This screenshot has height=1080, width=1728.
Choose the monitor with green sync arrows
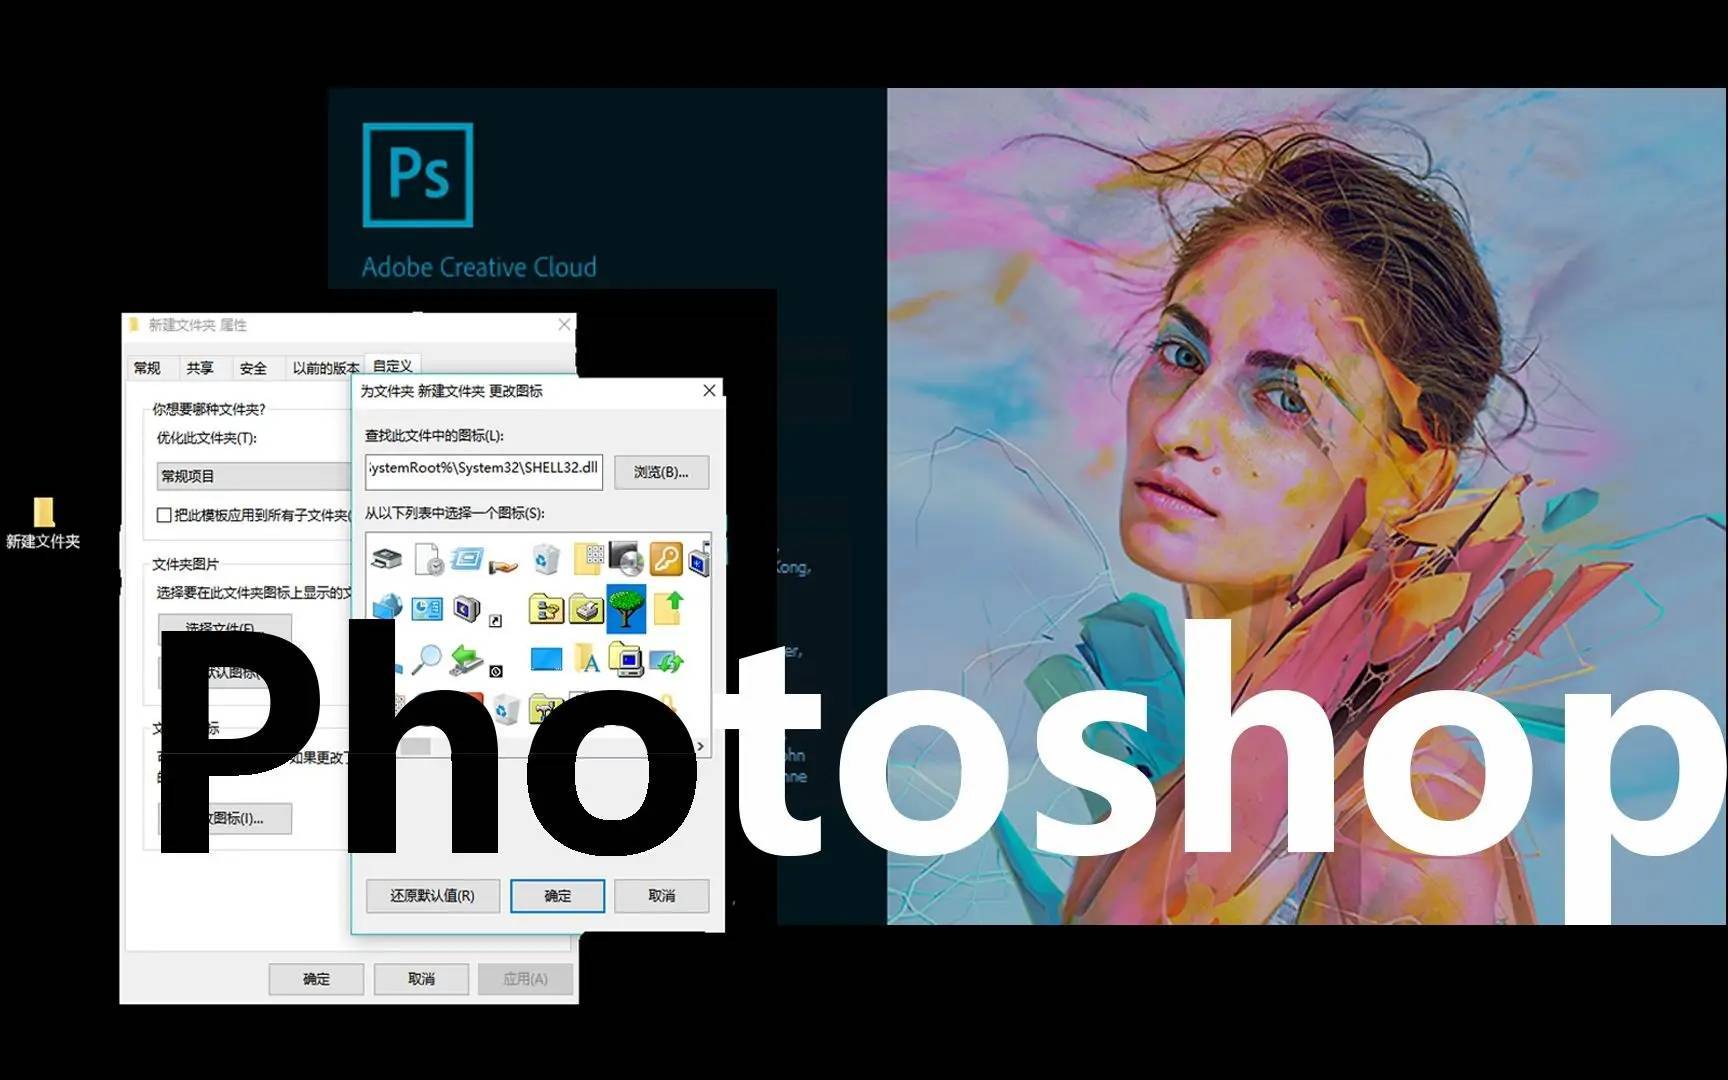666,660
